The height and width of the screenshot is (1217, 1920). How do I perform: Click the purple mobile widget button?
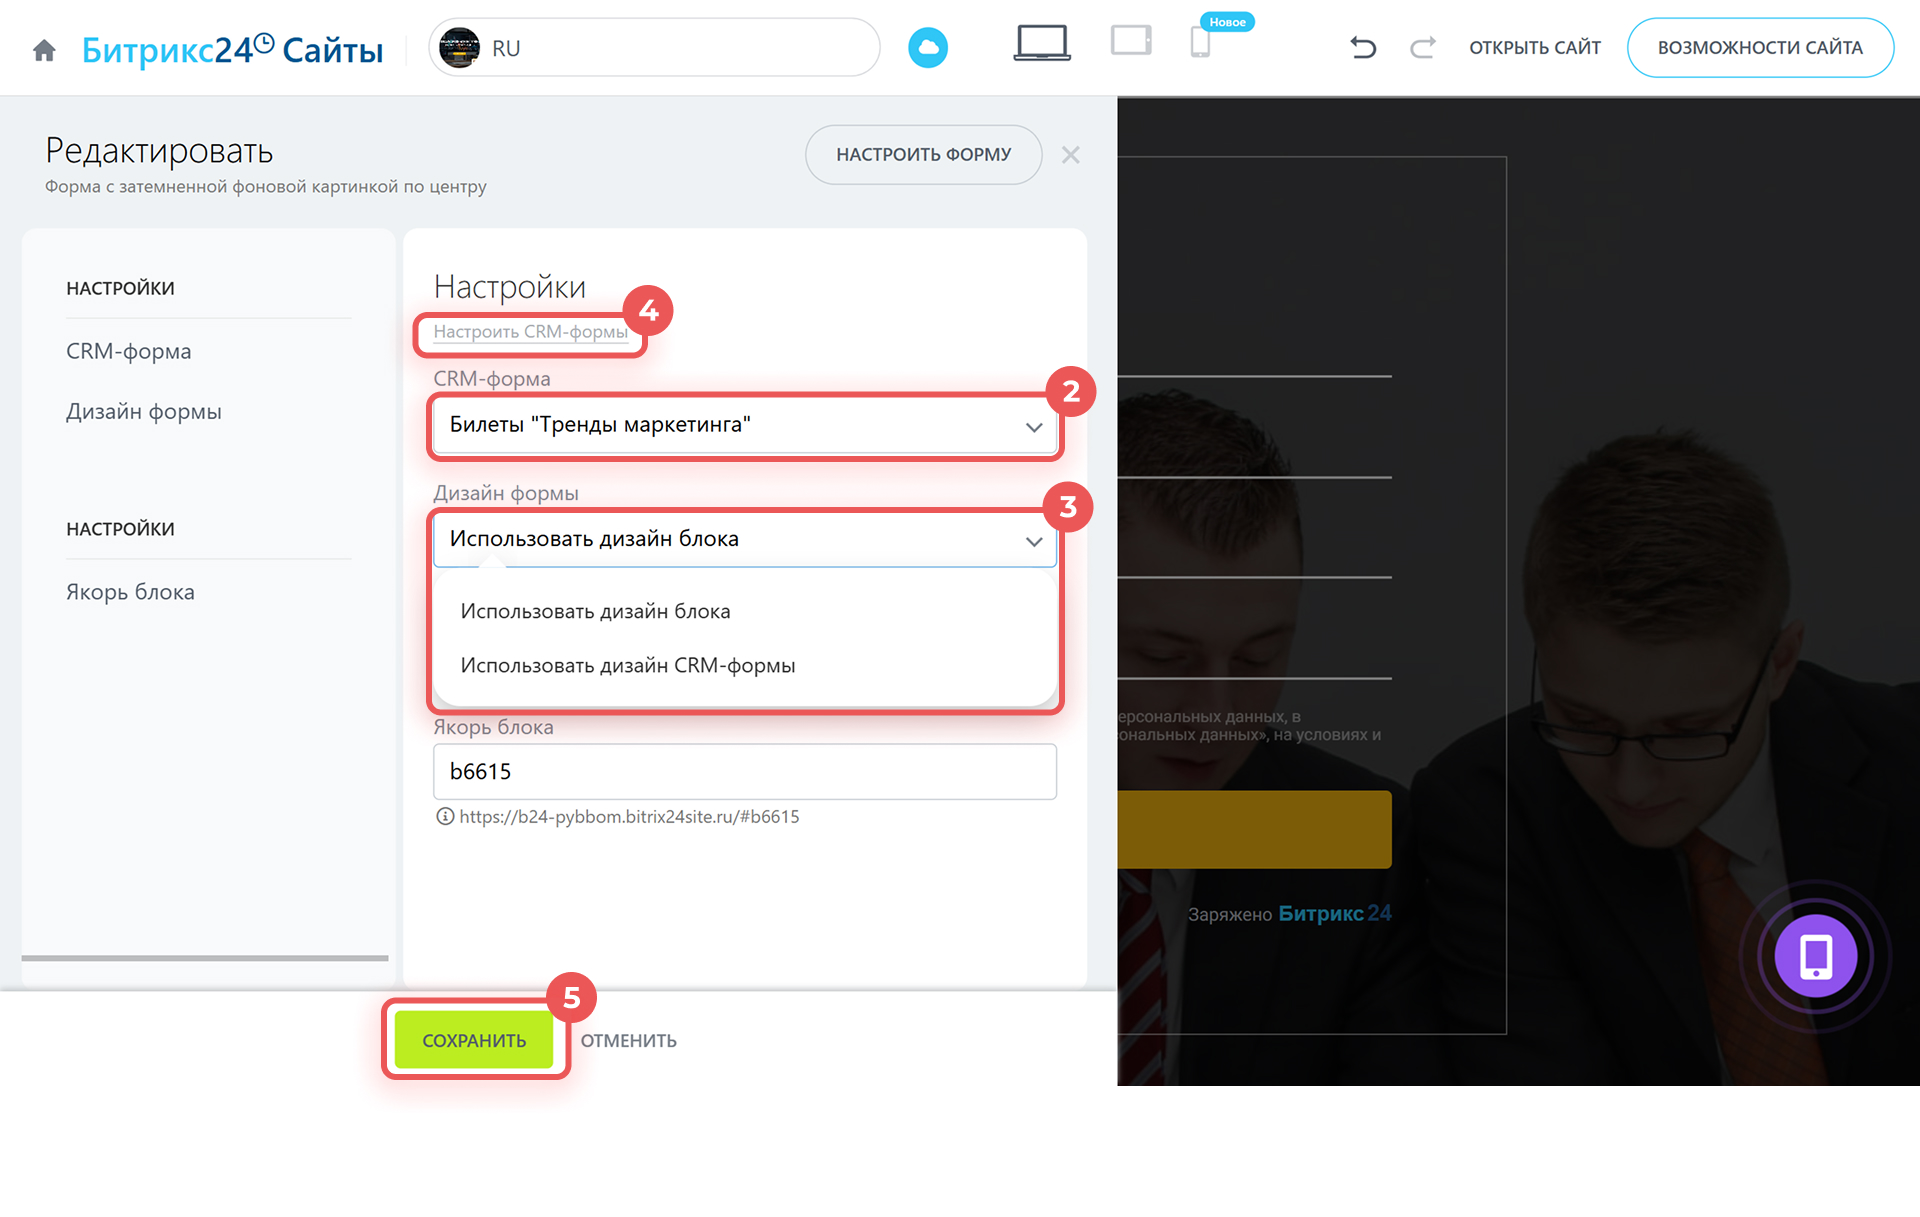[x=1815, y=956]
